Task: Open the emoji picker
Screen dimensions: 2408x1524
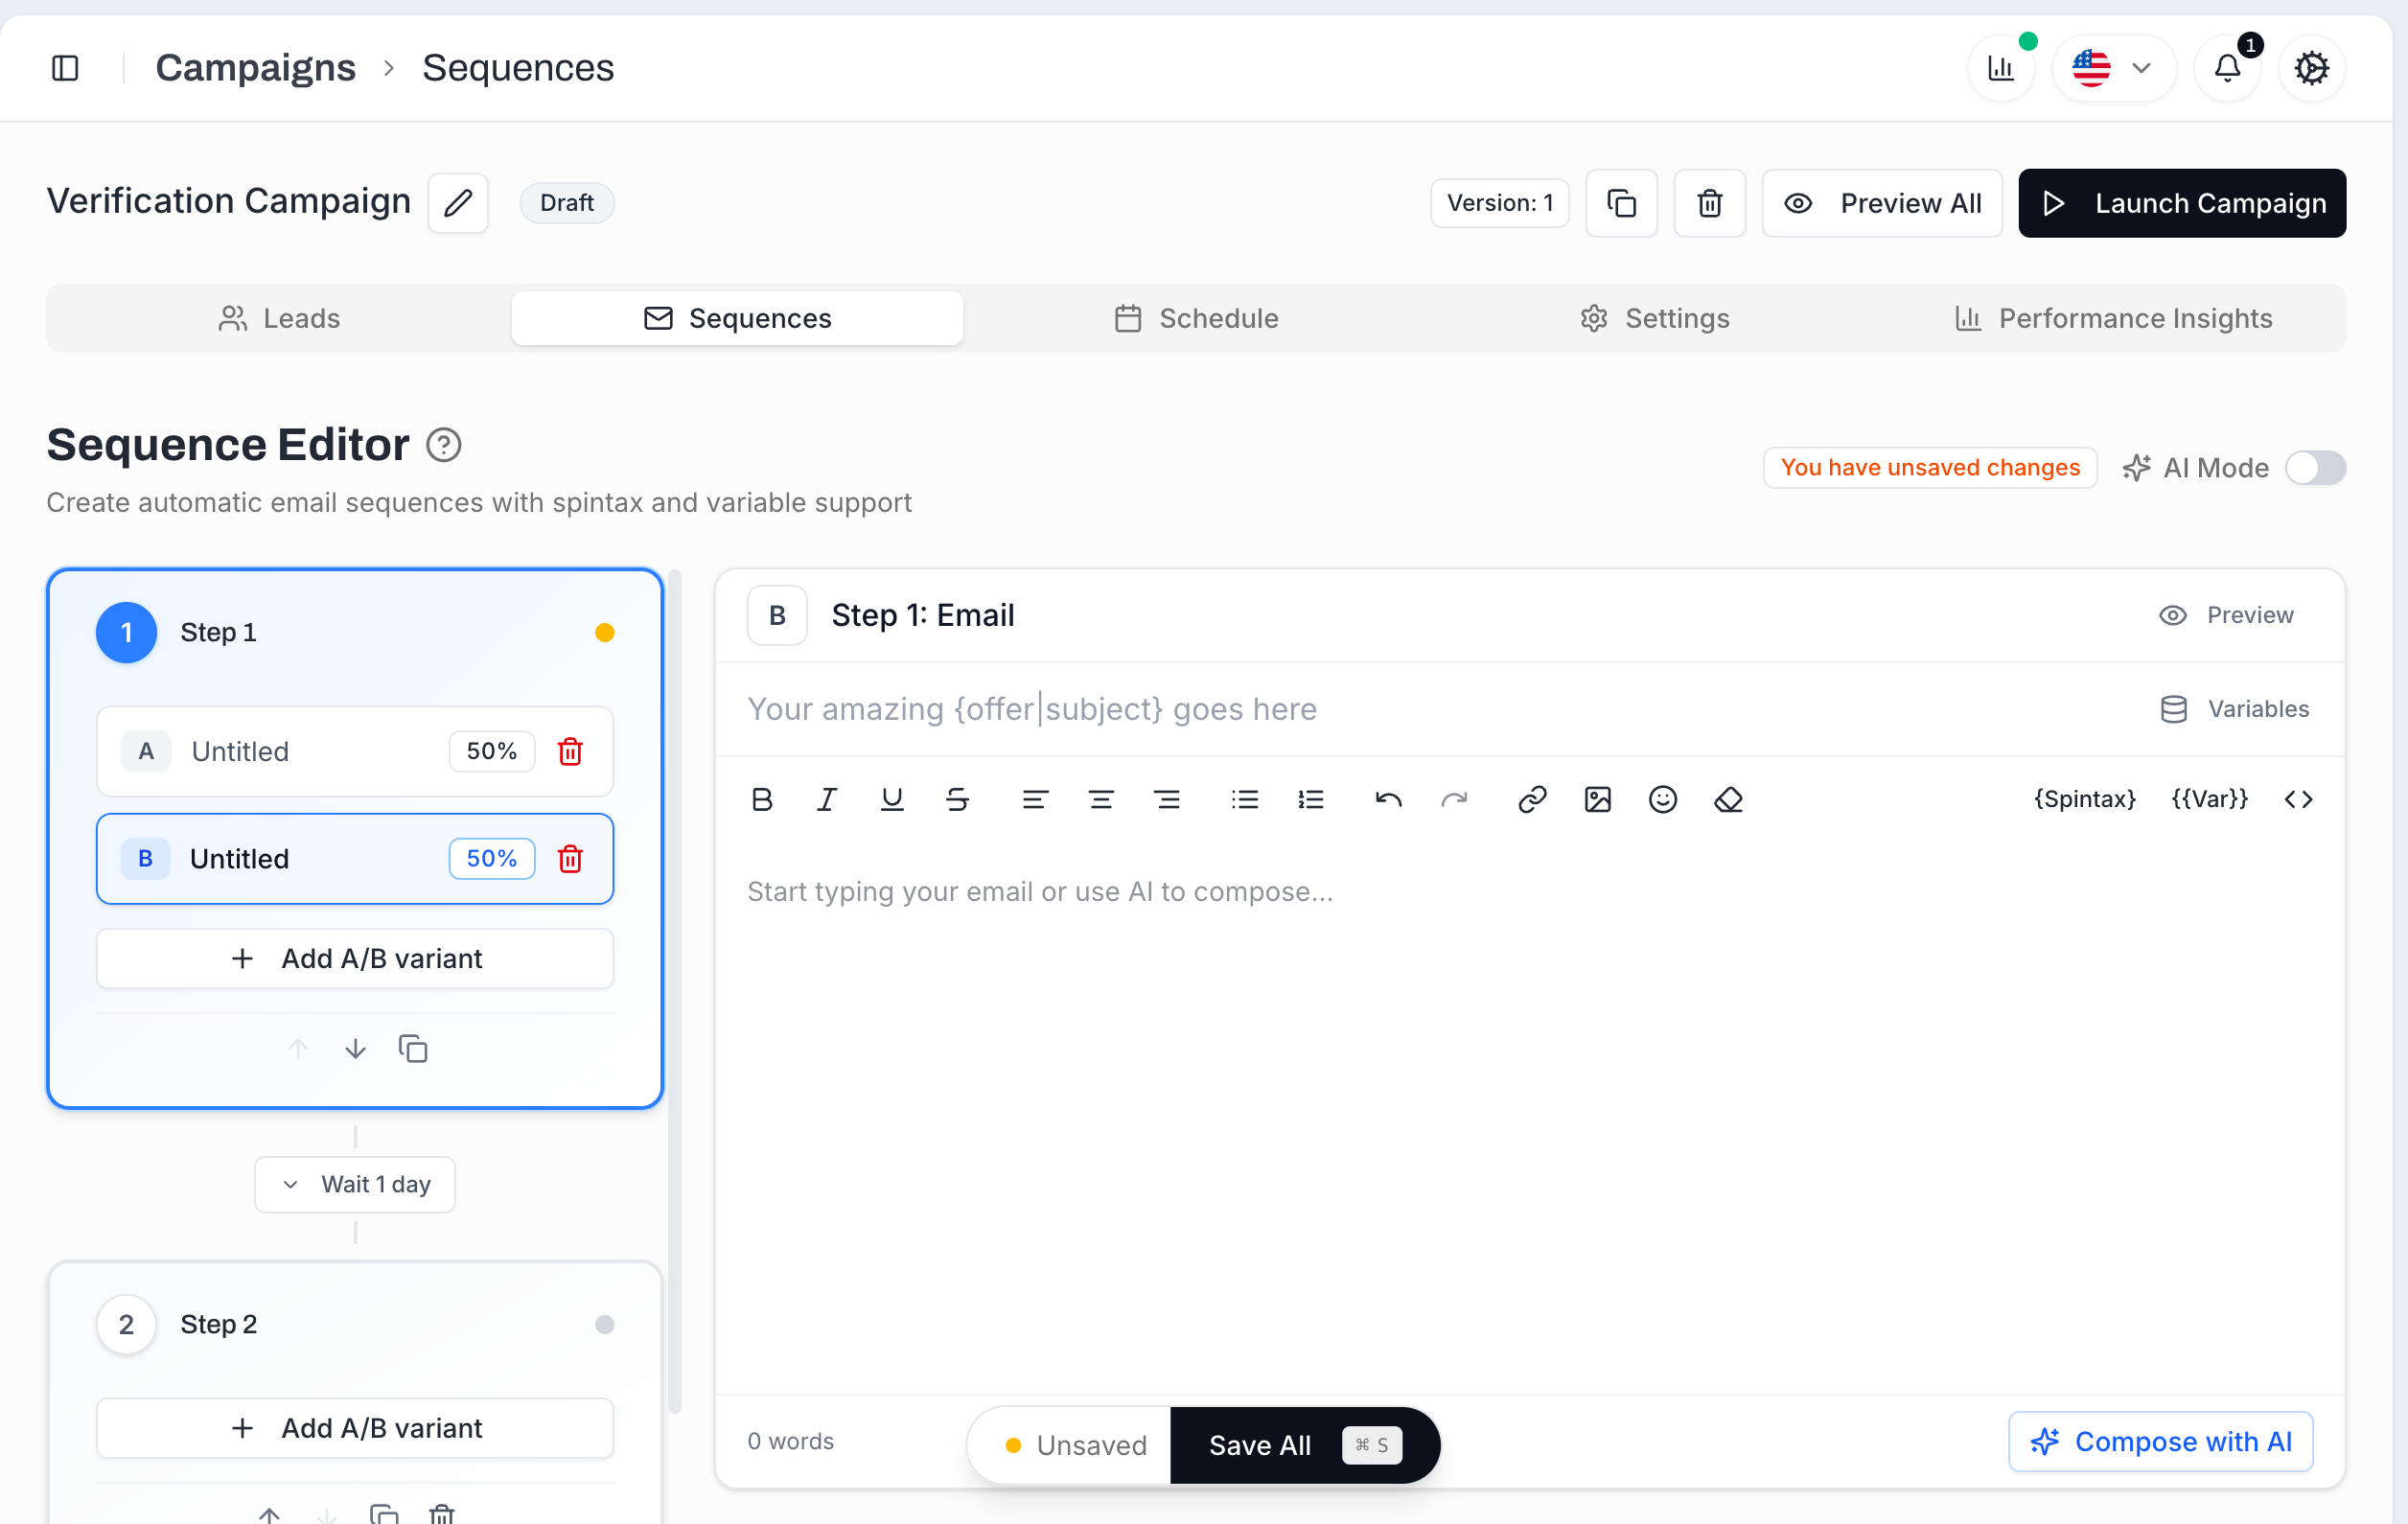Action: 1663,799
